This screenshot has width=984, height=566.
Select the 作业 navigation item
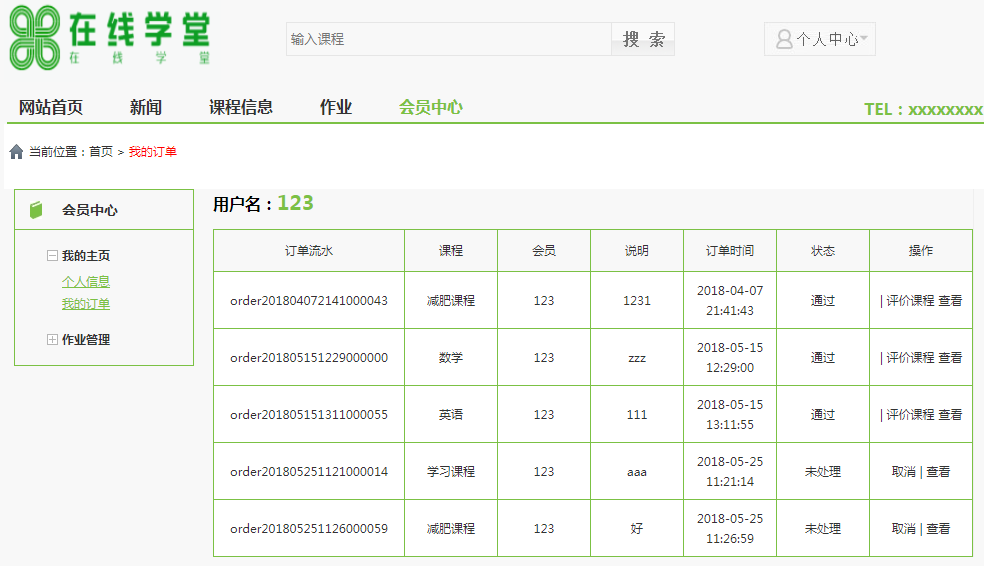tap(336, 107)
